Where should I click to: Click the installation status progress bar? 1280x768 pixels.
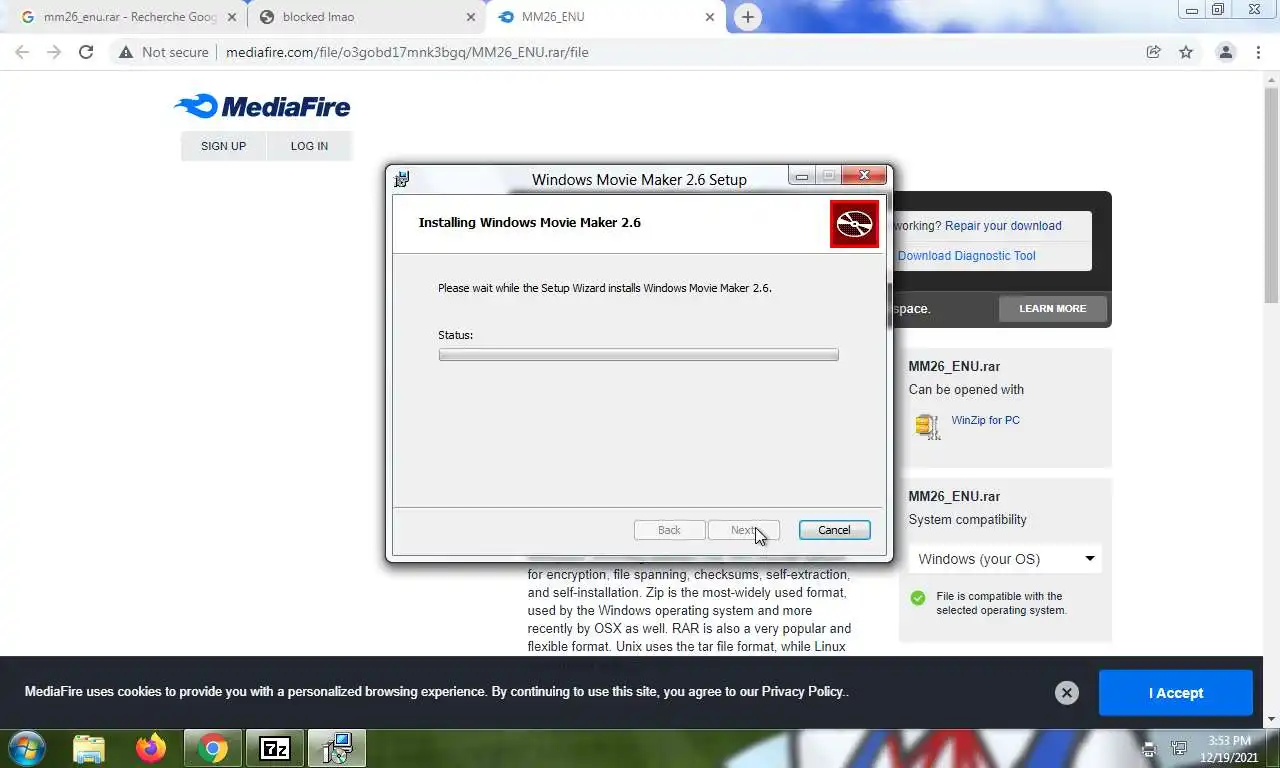point(638,355)
